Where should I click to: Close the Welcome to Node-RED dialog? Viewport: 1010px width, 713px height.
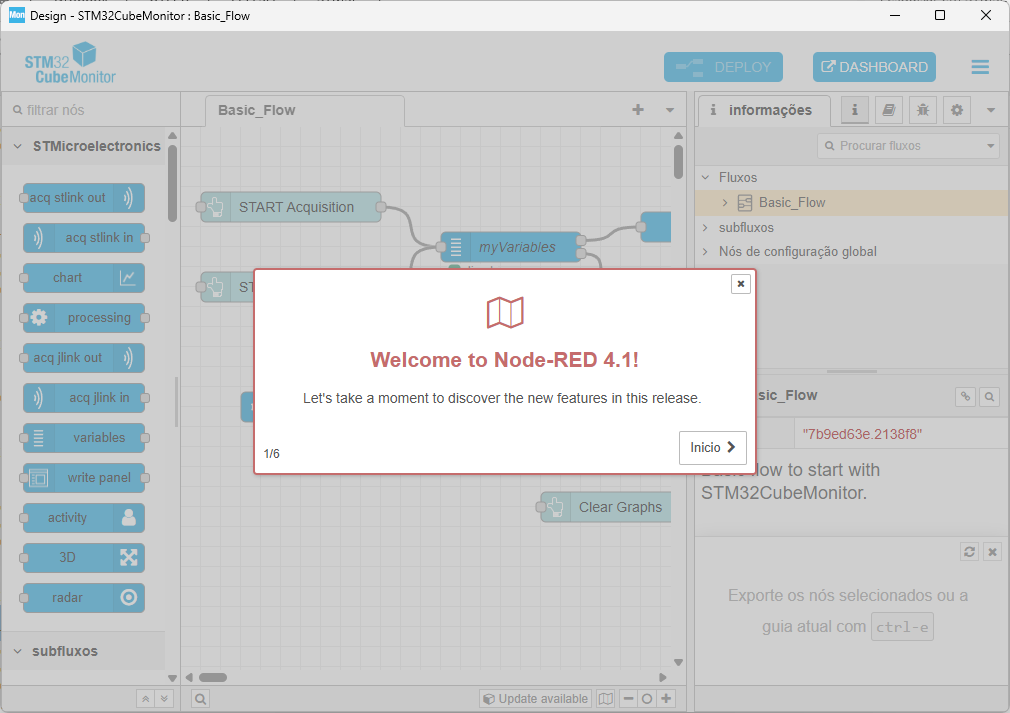(740, 284)
